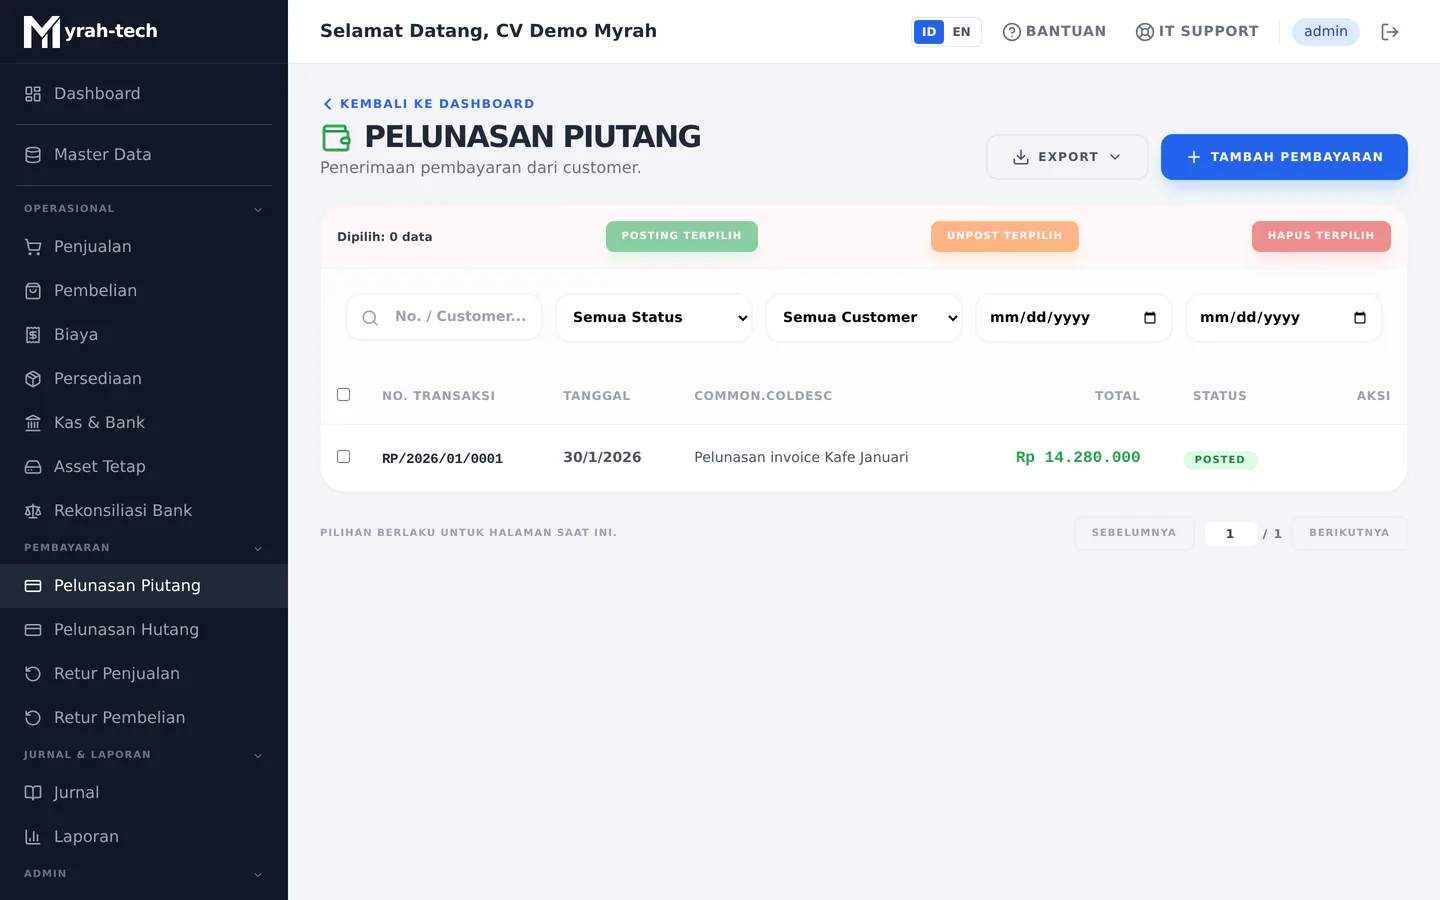Collapse the Operasional sidebar section

tap(144, 209)
